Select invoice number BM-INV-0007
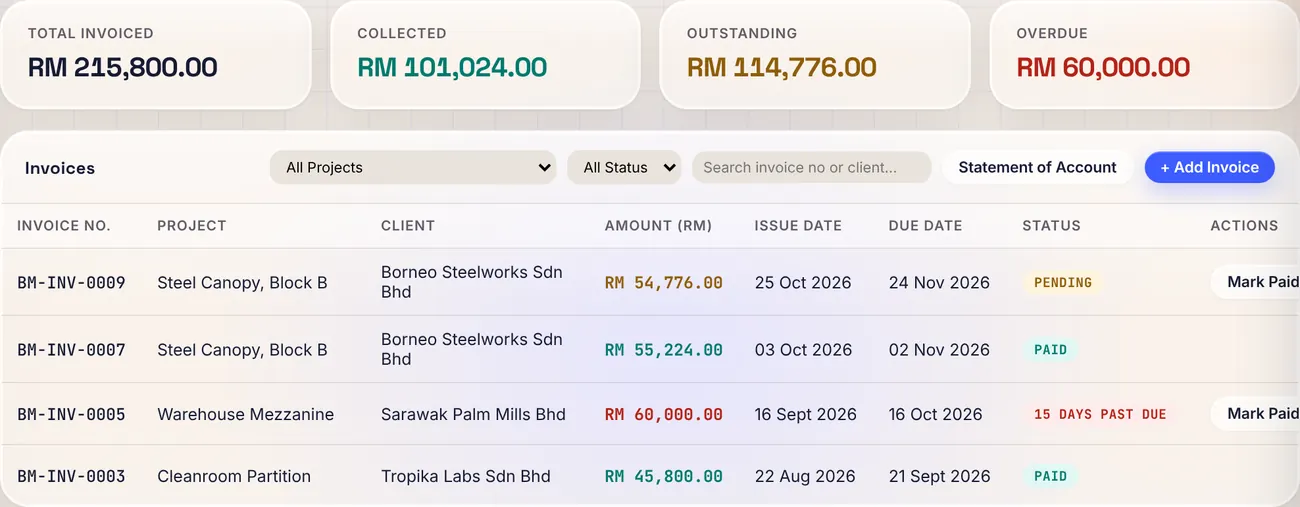1300x507 pixels. pos(71,350)
